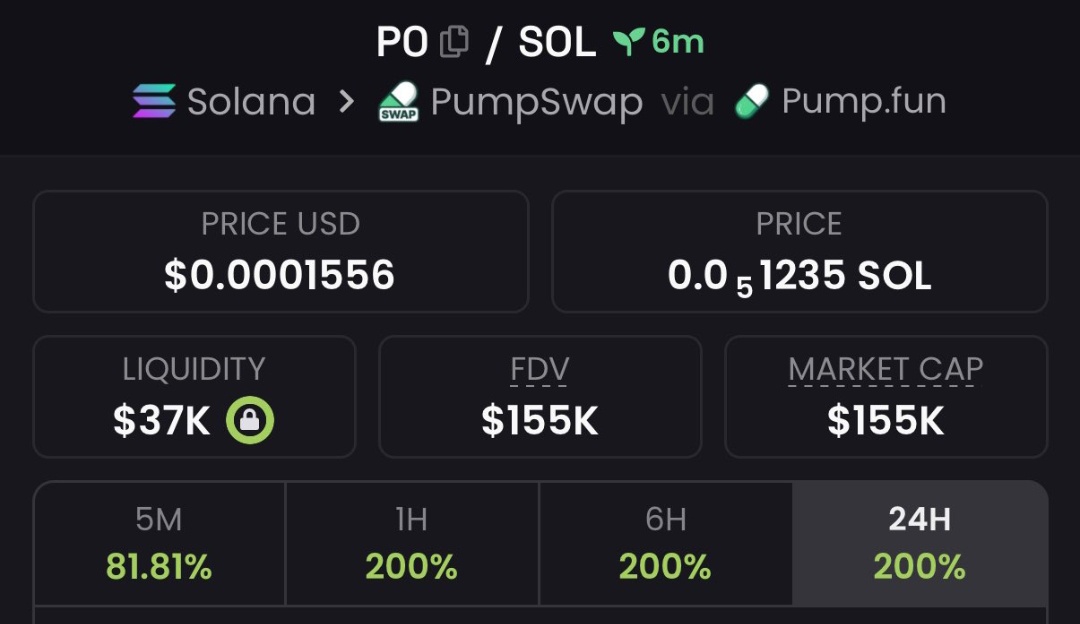Screen dimensions: 1080x624
Task: Click the PRICE USD box
Action: 280,252
